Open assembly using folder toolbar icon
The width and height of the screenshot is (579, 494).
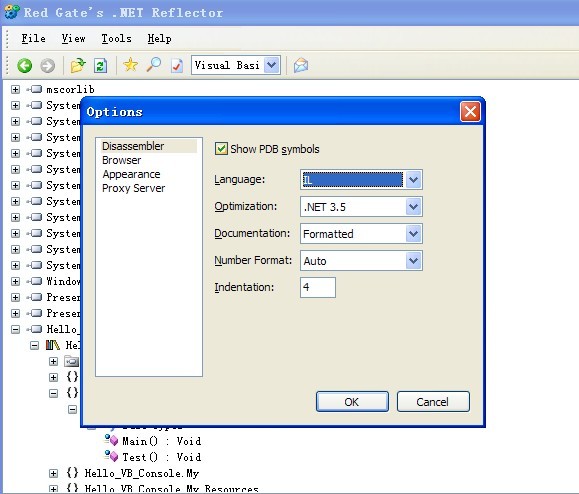78,65
